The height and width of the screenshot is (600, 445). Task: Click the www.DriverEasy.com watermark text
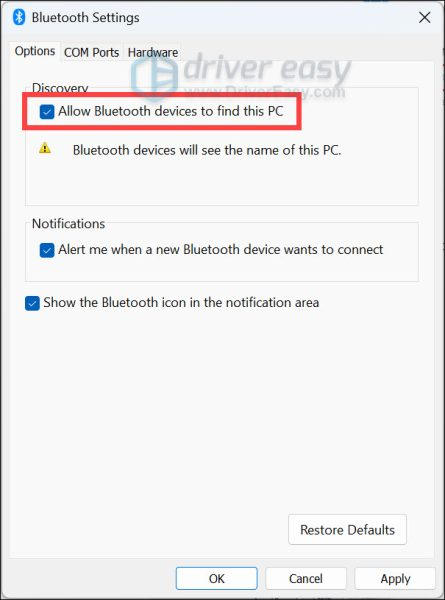(x=265, y=91)
